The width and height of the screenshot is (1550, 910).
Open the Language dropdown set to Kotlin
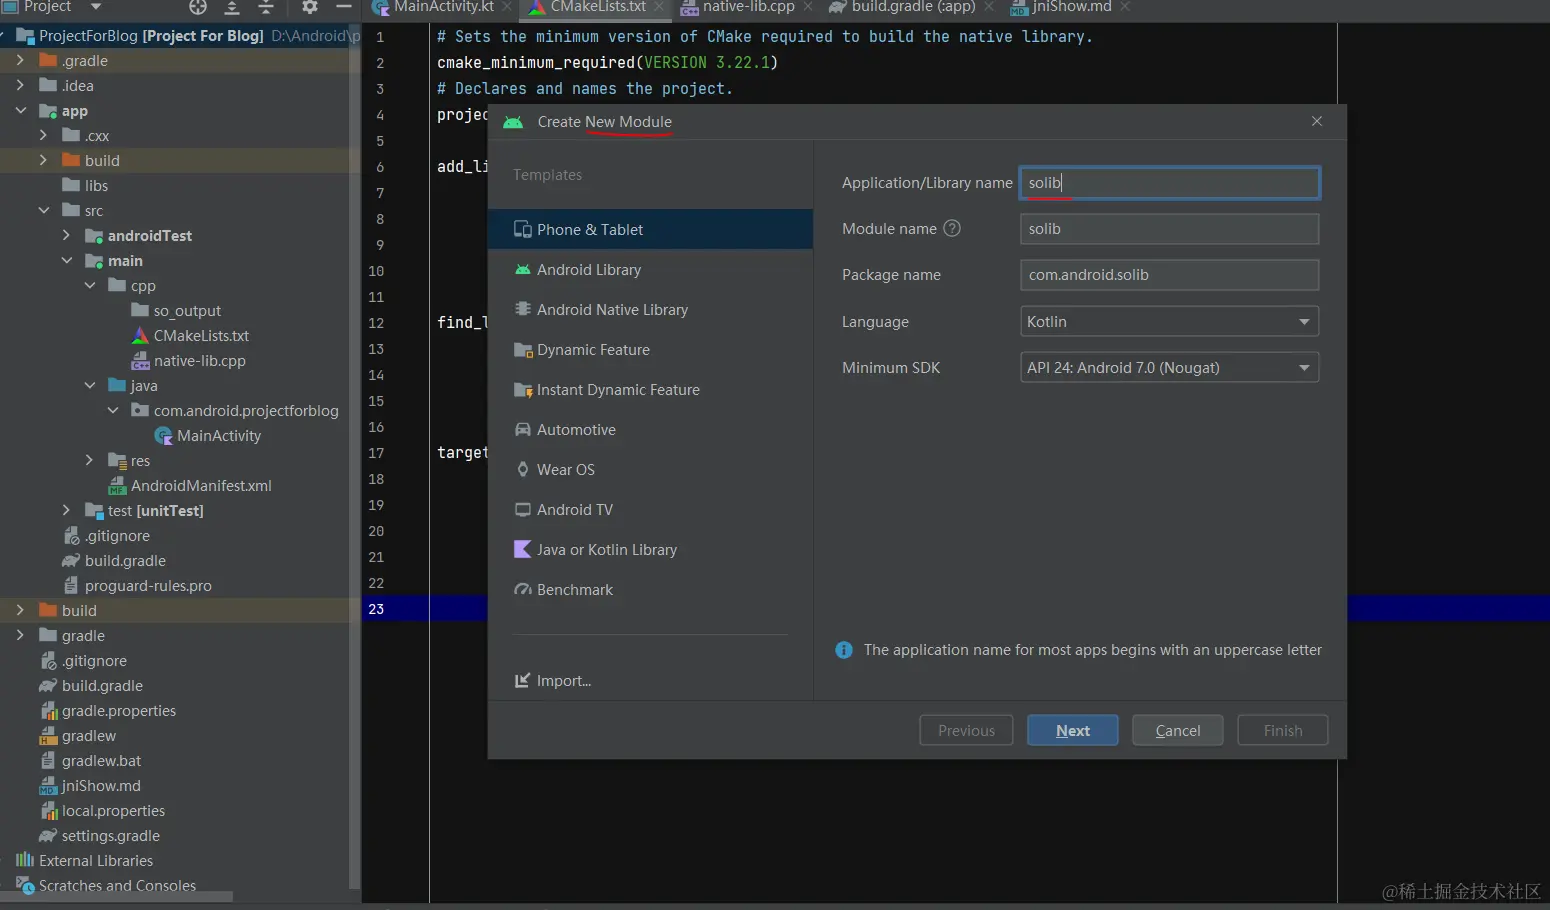tap(1169, 321)
